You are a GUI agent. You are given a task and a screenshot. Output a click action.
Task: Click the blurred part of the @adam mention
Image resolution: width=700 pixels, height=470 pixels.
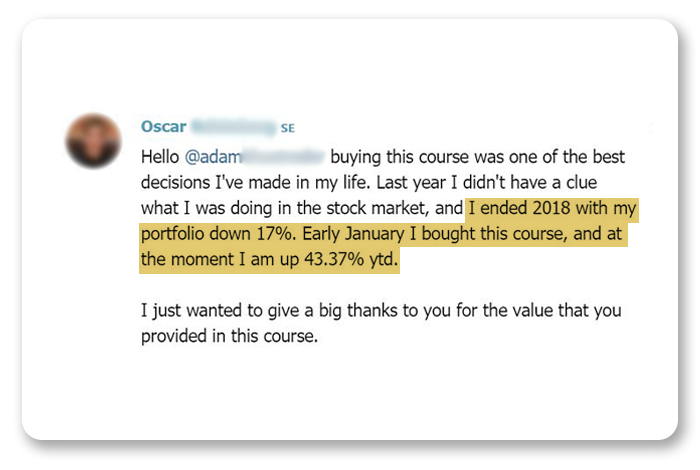tap(283, 157)
